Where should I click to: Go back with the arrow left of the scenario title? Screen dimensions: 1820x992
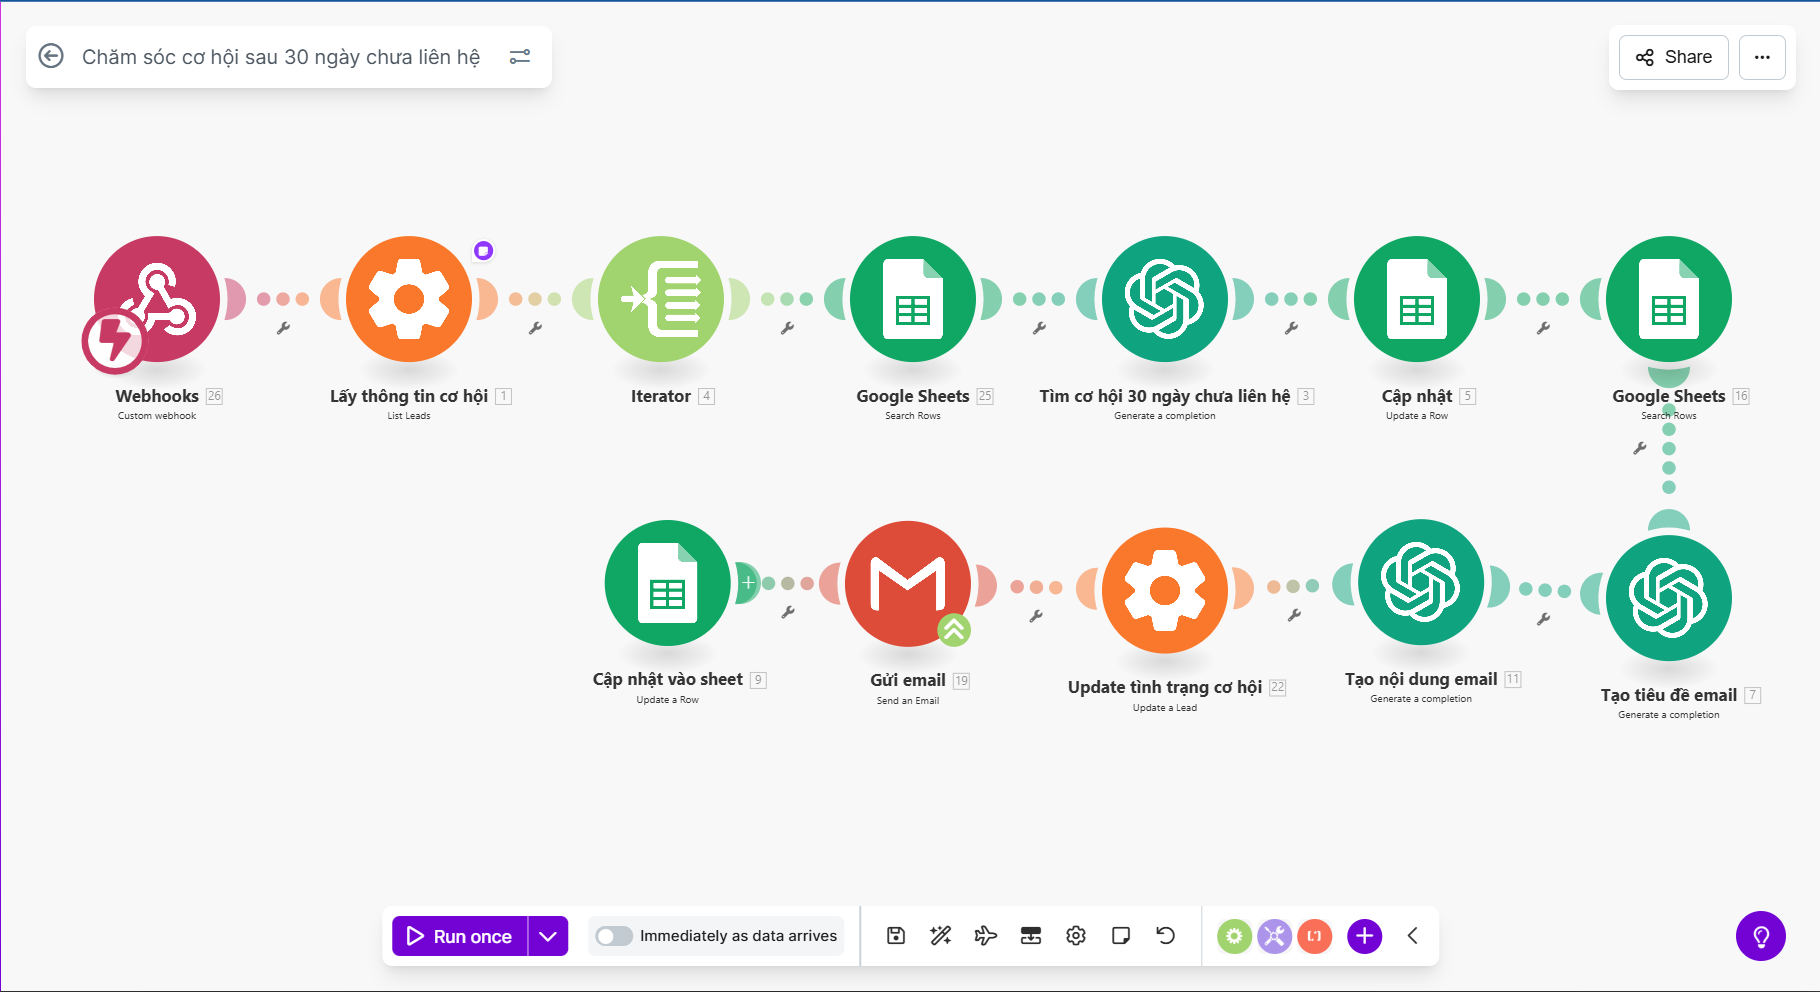point(51,56)
